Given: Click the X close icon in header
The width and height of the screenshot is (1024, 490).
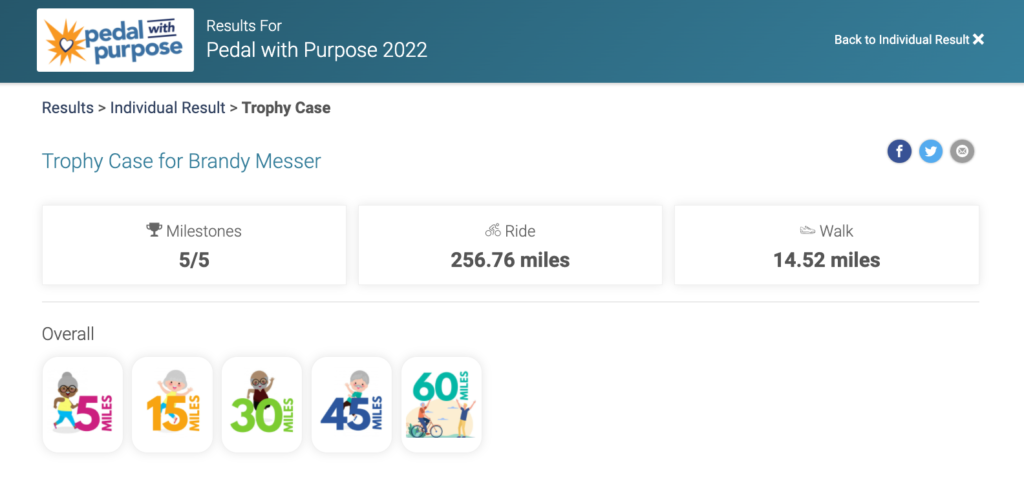Looking at the screenshot, I should coord(978,40).
